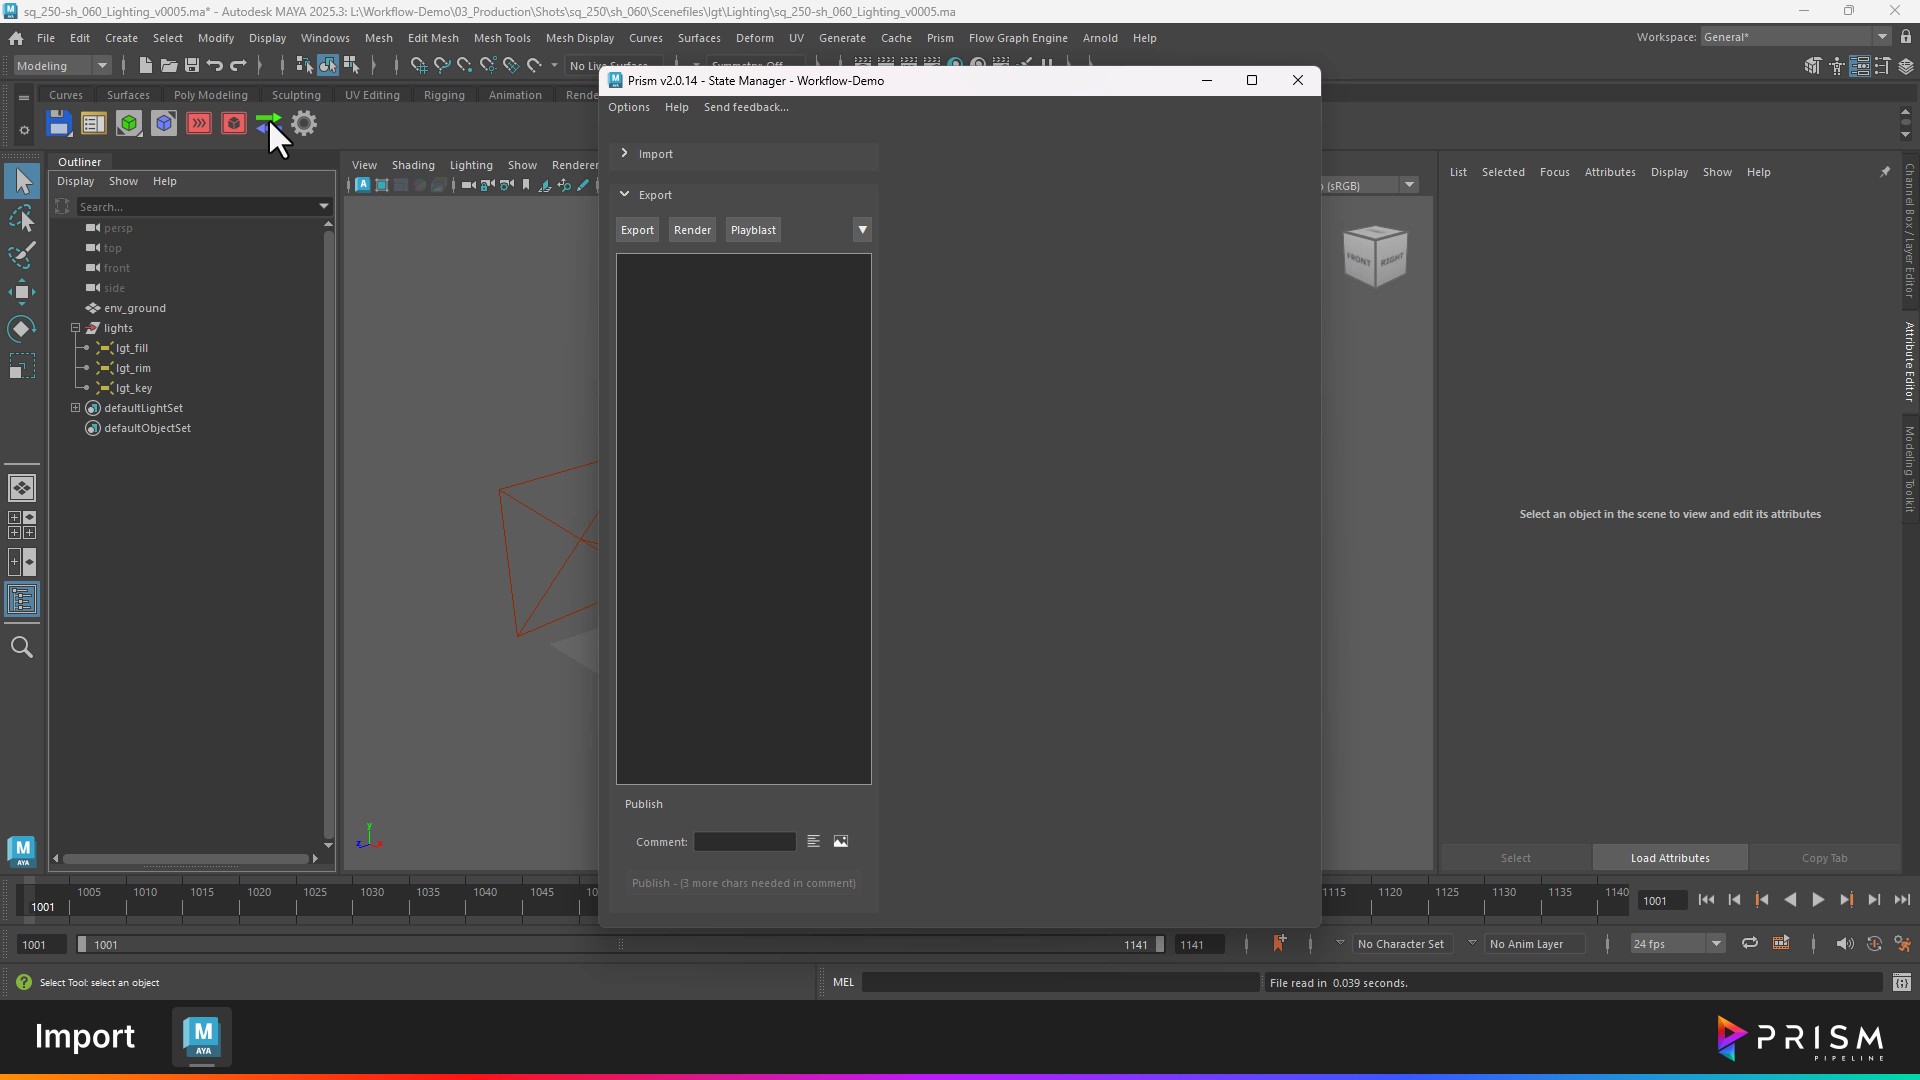Choose the Paint selection tool
The height and width of the screenshot is (1080, 1920).
[22, 255]
